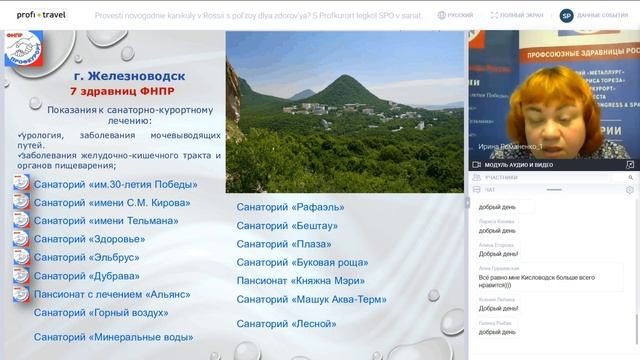The image size is (640, 360).
Task: Click Пансионат «Княжна Мэри» text
Action: click(300, 281)
